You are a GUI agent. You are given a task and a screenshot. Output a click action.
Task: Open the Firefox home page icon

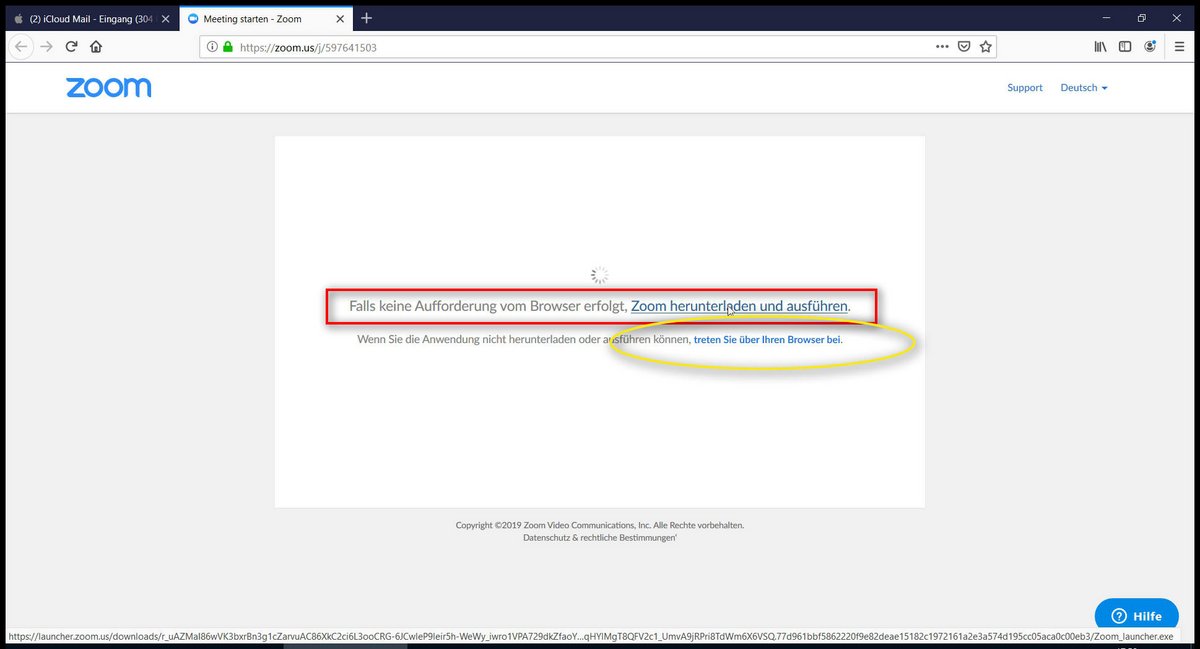point(96,46)
